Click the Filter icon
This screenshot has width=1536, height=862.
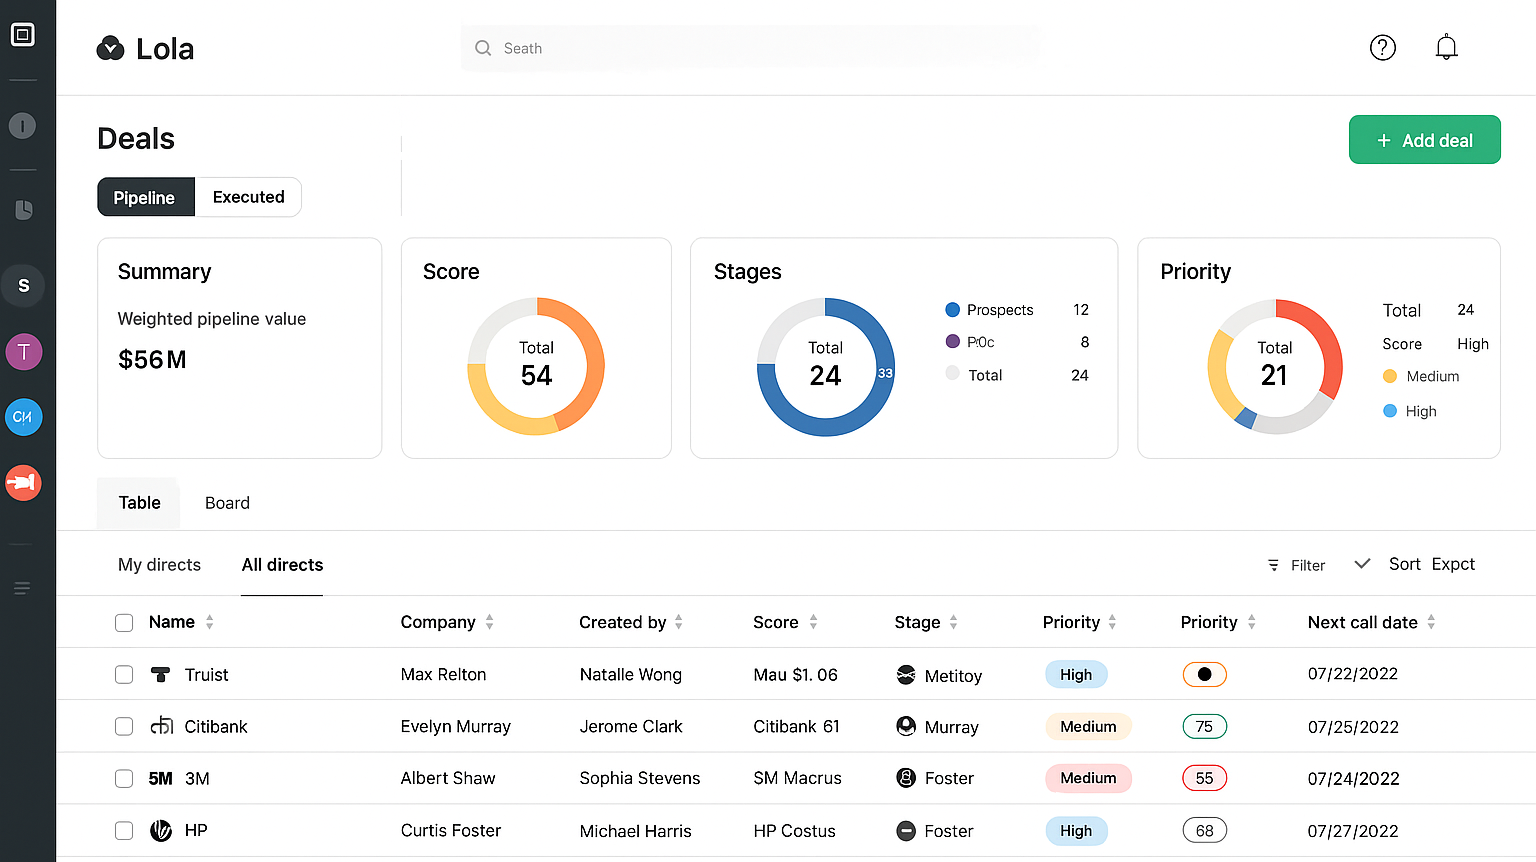(1273, 565)
